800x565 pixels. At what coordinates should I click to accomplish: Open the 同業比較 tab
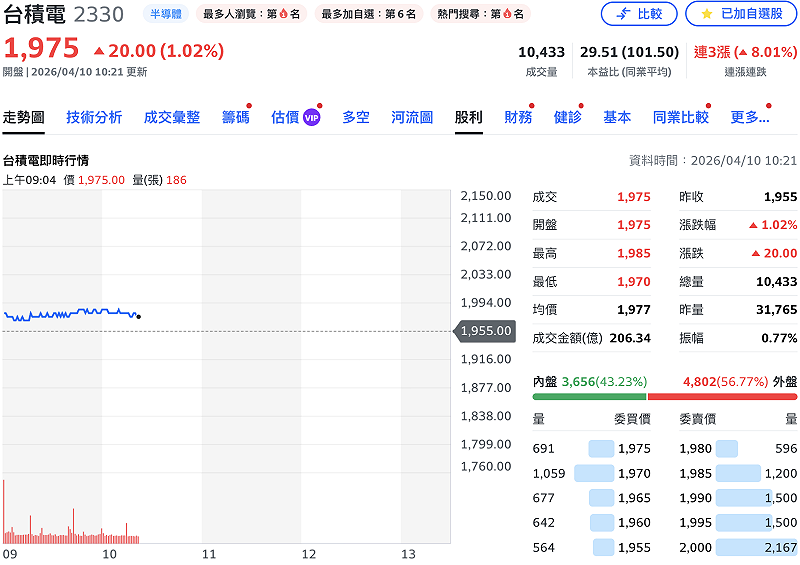click(x=680, y=117)
